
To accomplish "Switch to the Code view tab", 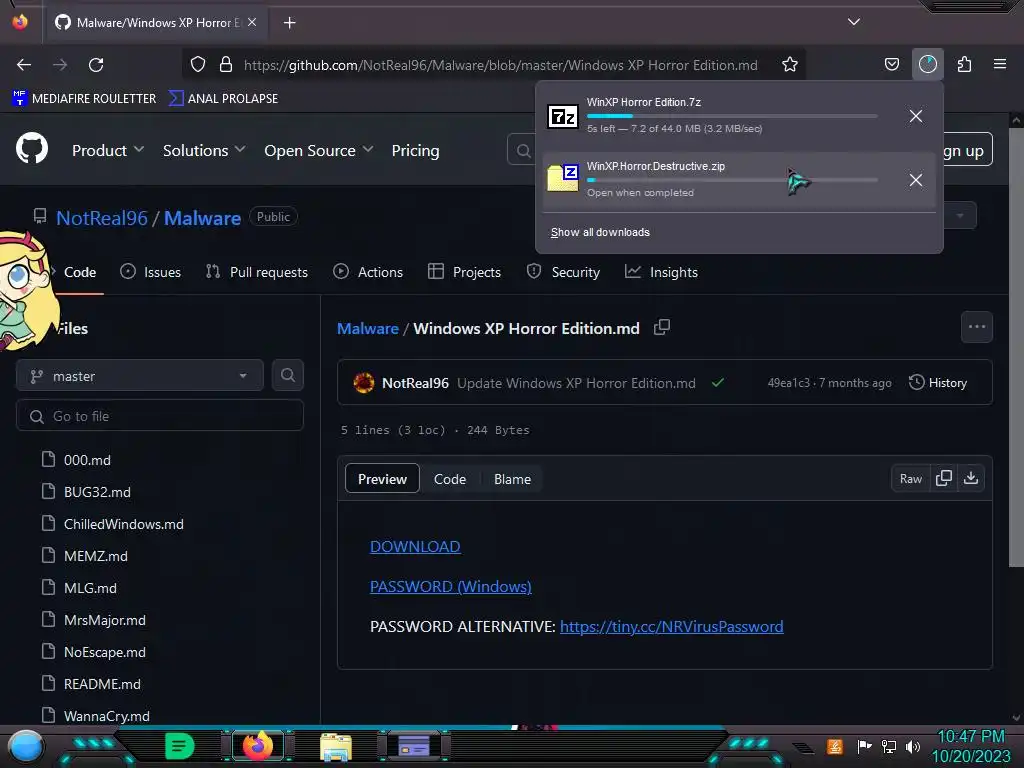I will 450,479.
